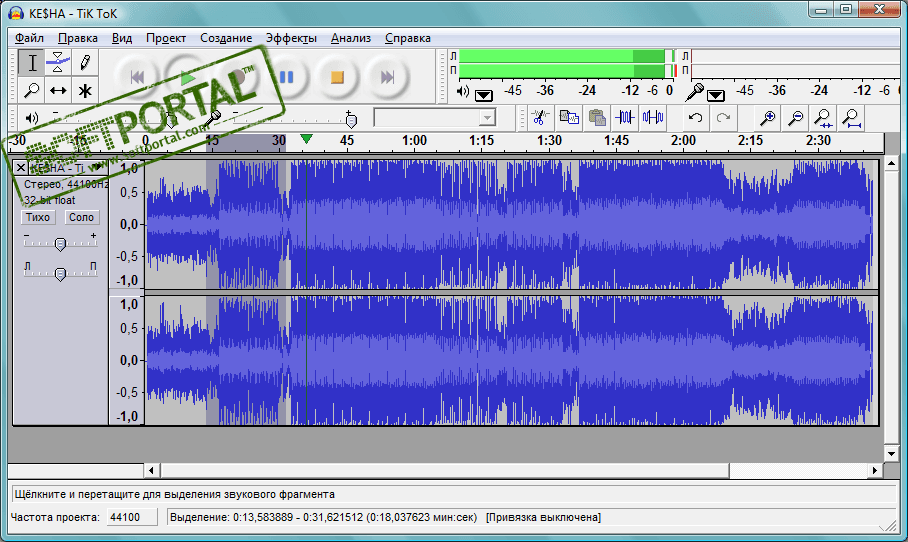Open the Правка menu
This screenshot has height=542, width=908.
click(x=78, y=38)
